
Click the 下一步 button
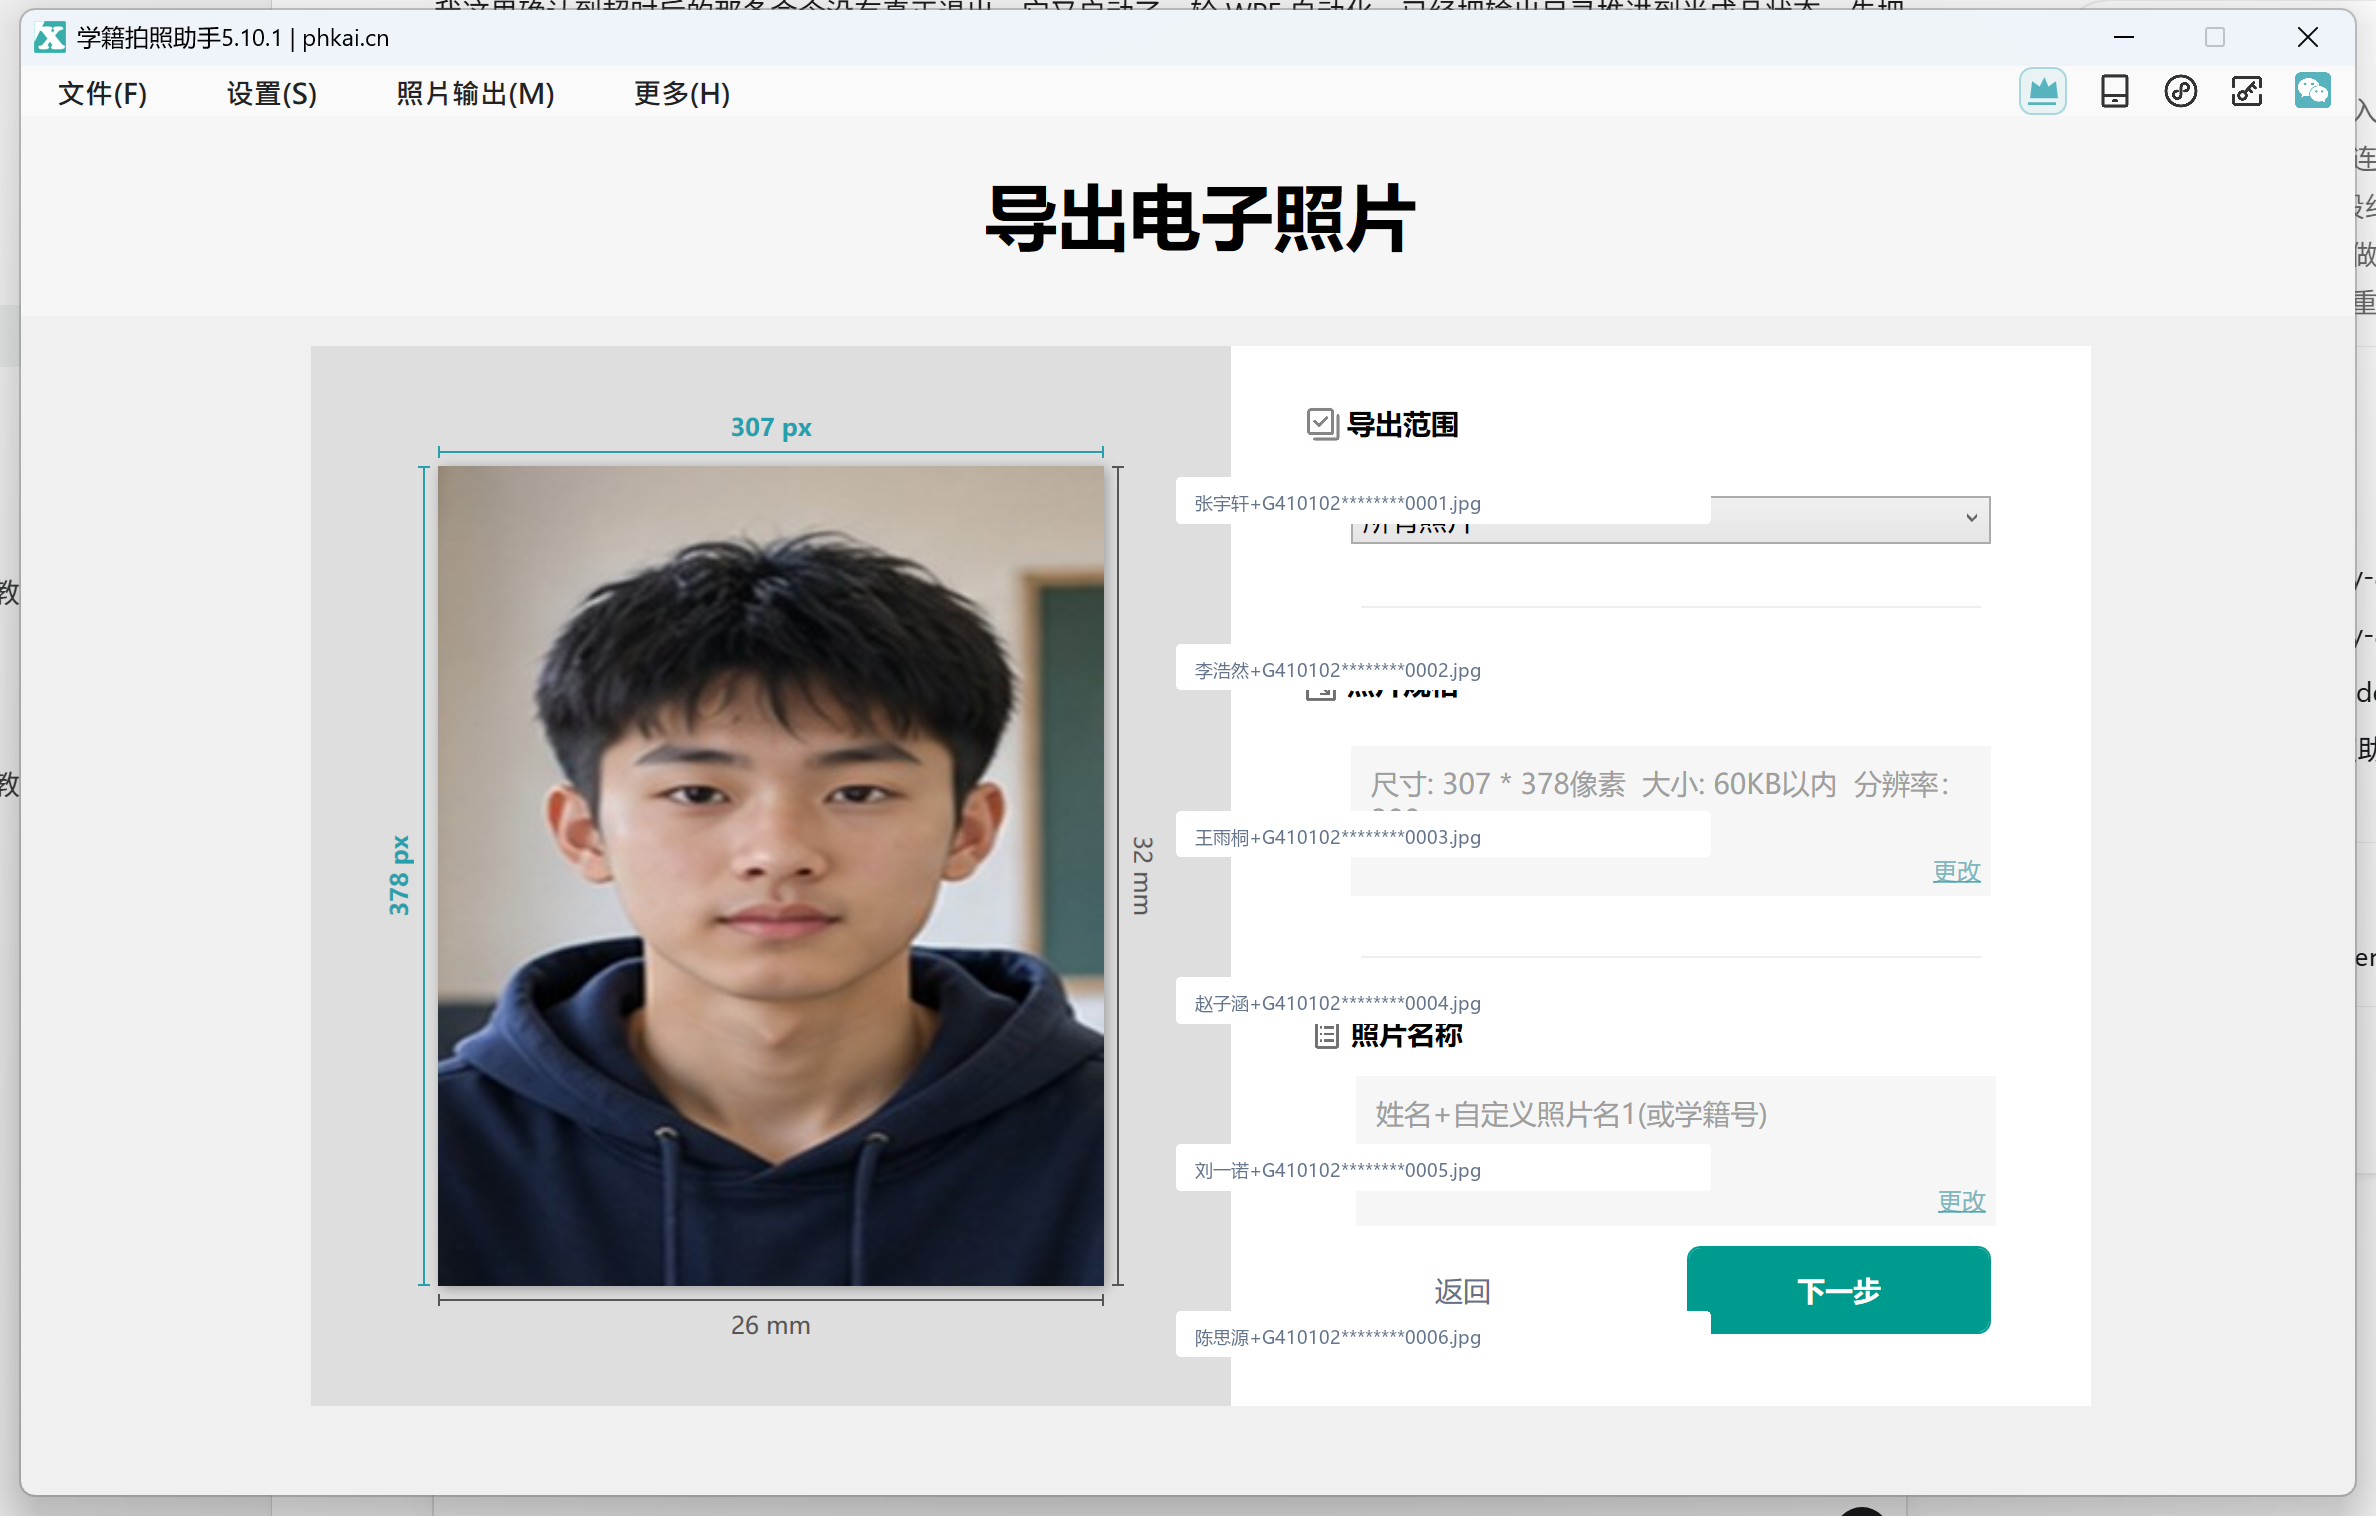coord(1838,1290)
